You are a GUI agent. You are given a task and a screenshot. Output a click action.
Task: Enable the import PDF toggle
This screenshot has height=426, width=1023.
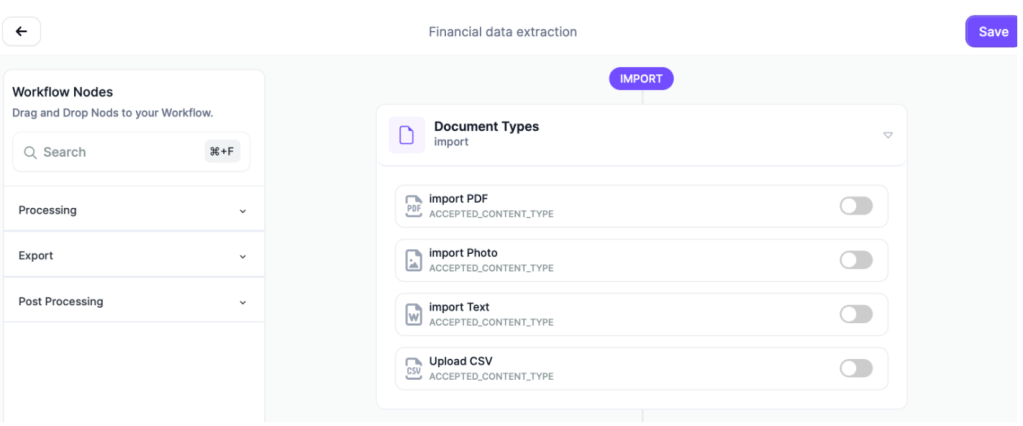click(856, 206)
